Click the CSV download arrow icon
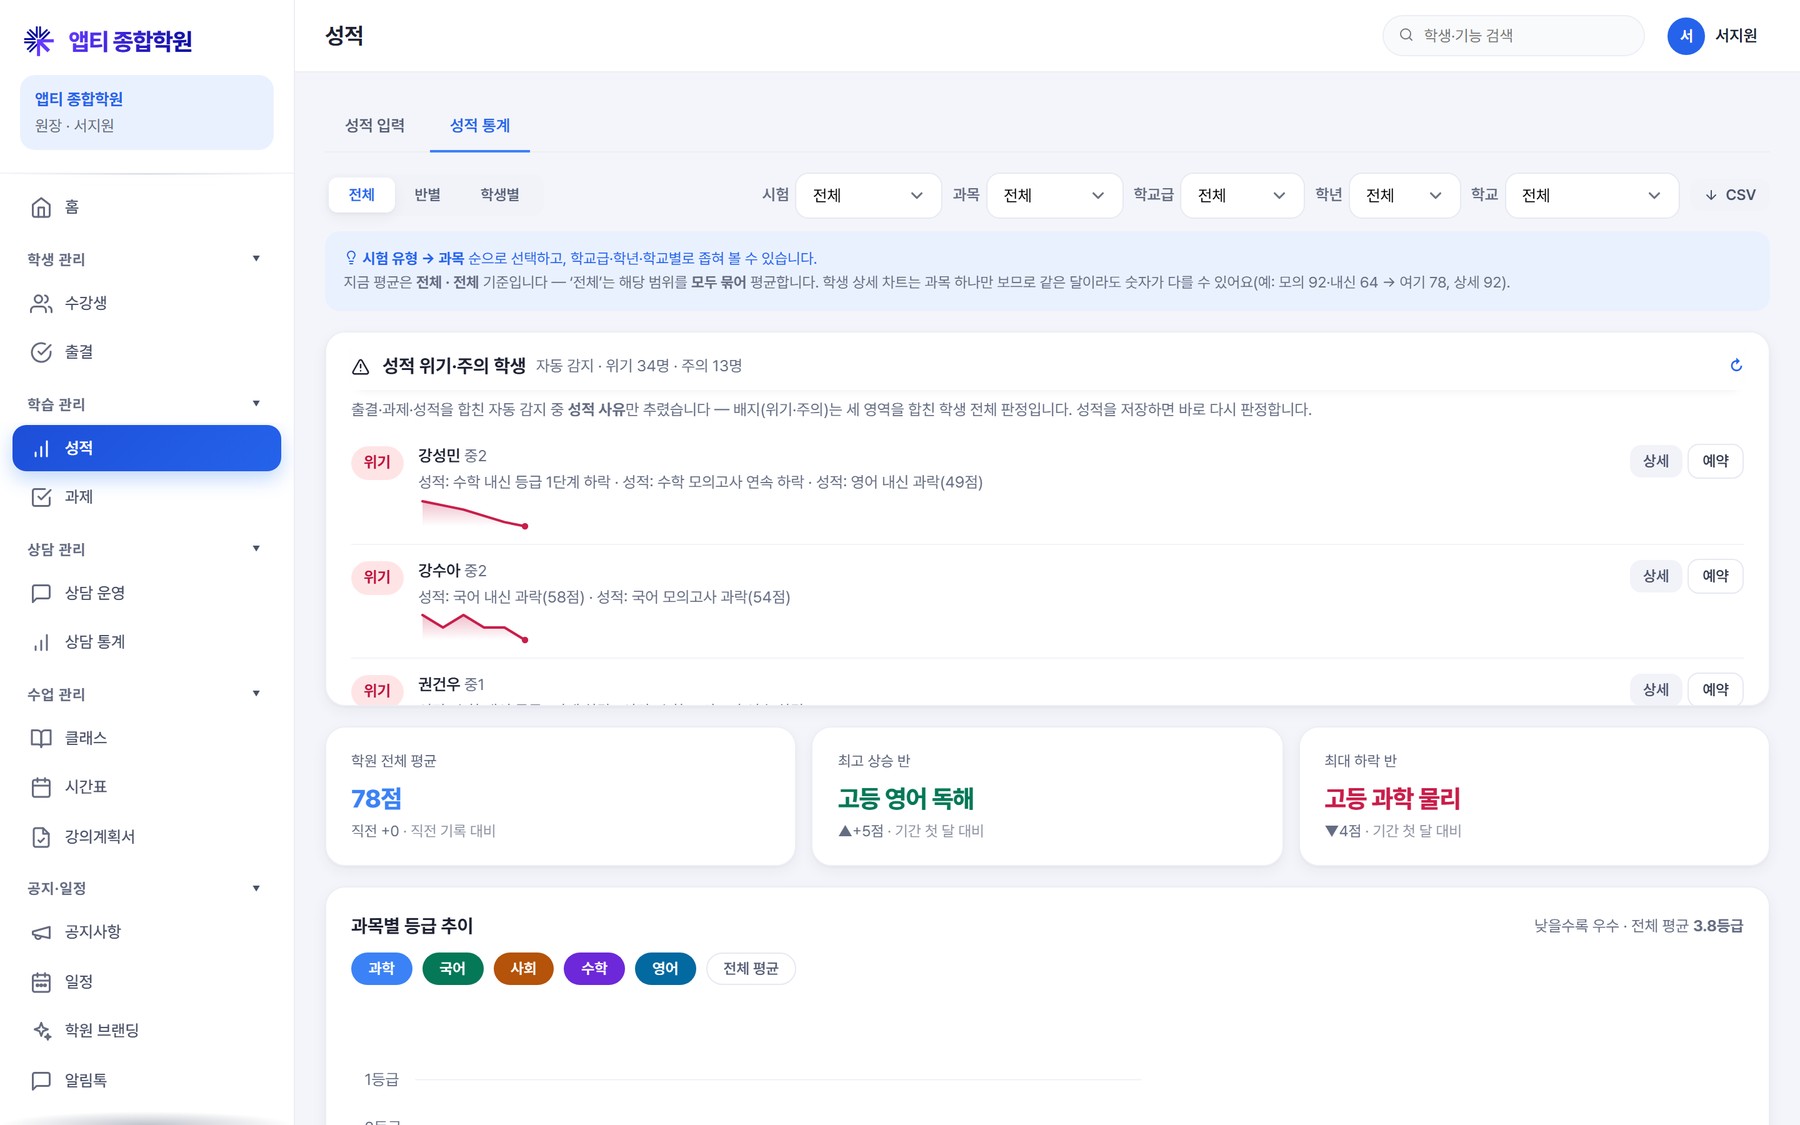The image size is (1800, 1125). click(1711, 195)
